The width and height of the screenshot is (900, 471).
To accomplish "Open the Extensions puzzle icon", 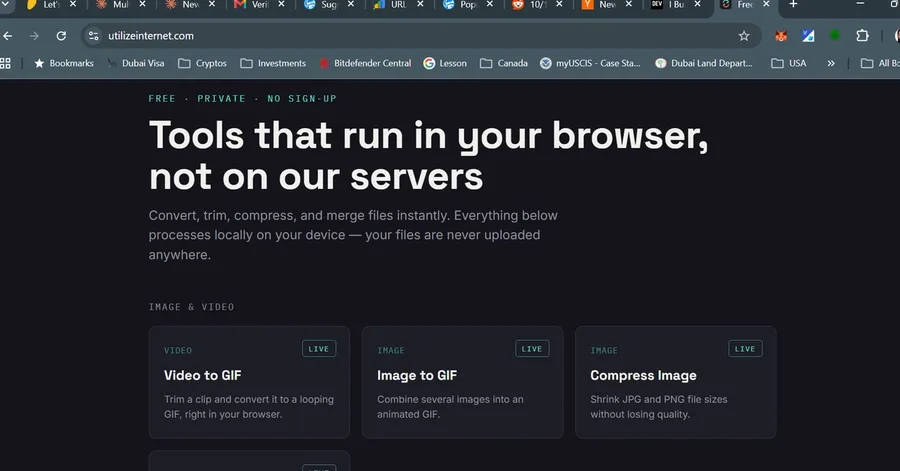I will pyautogui.click(x=862, y=36).
